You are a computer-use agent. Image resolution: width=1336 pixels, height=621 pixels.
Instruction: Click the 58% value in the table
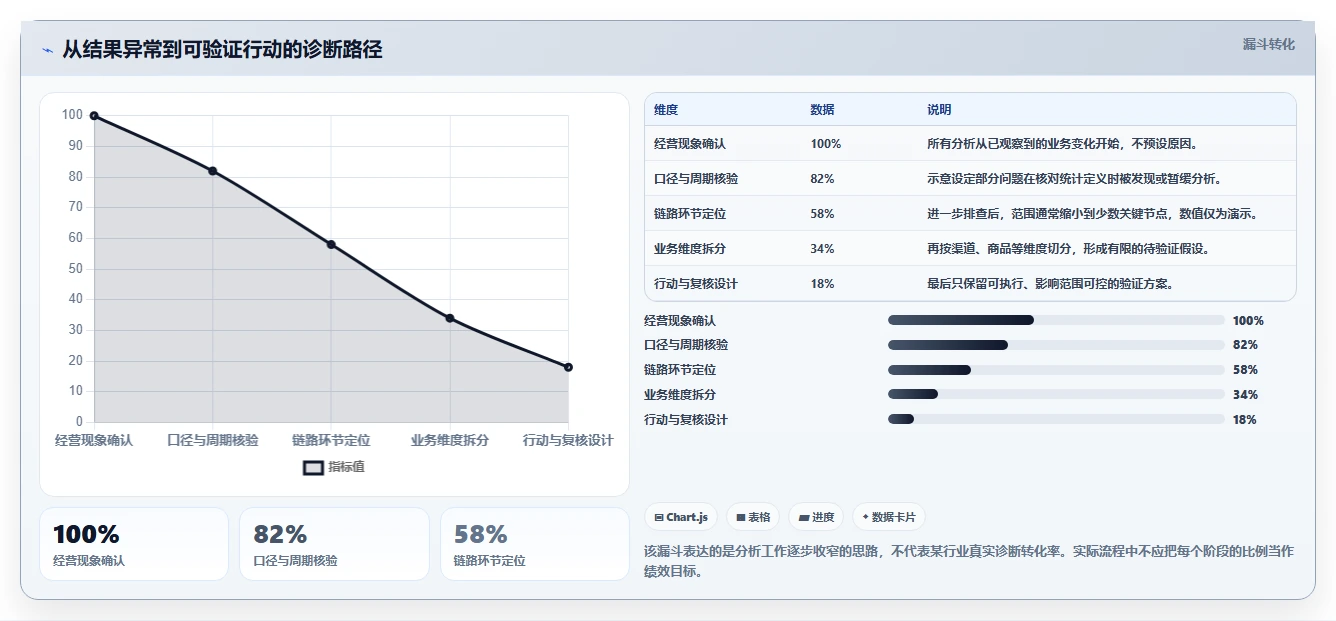pyautogui.click(x=822, y=214)
